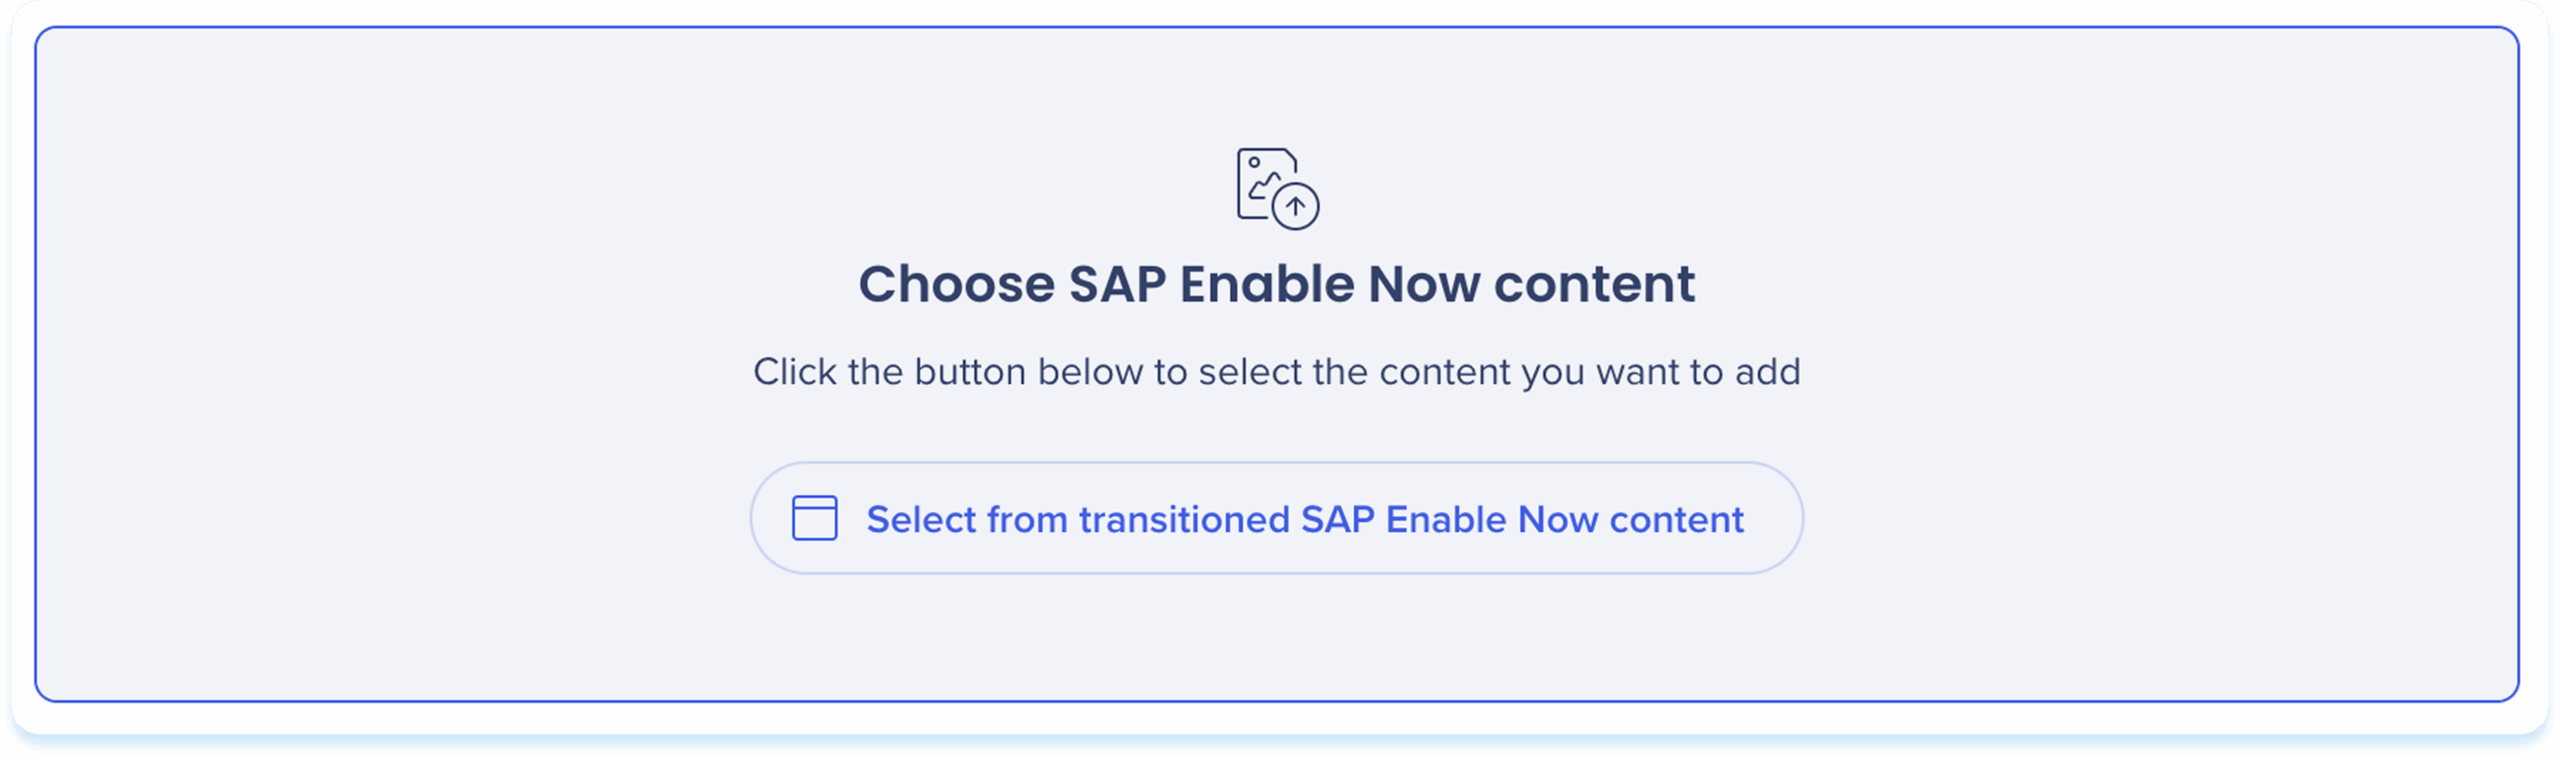
Task: Click the word "transitioned" in the button label
Action: [x=1183, y=520]
